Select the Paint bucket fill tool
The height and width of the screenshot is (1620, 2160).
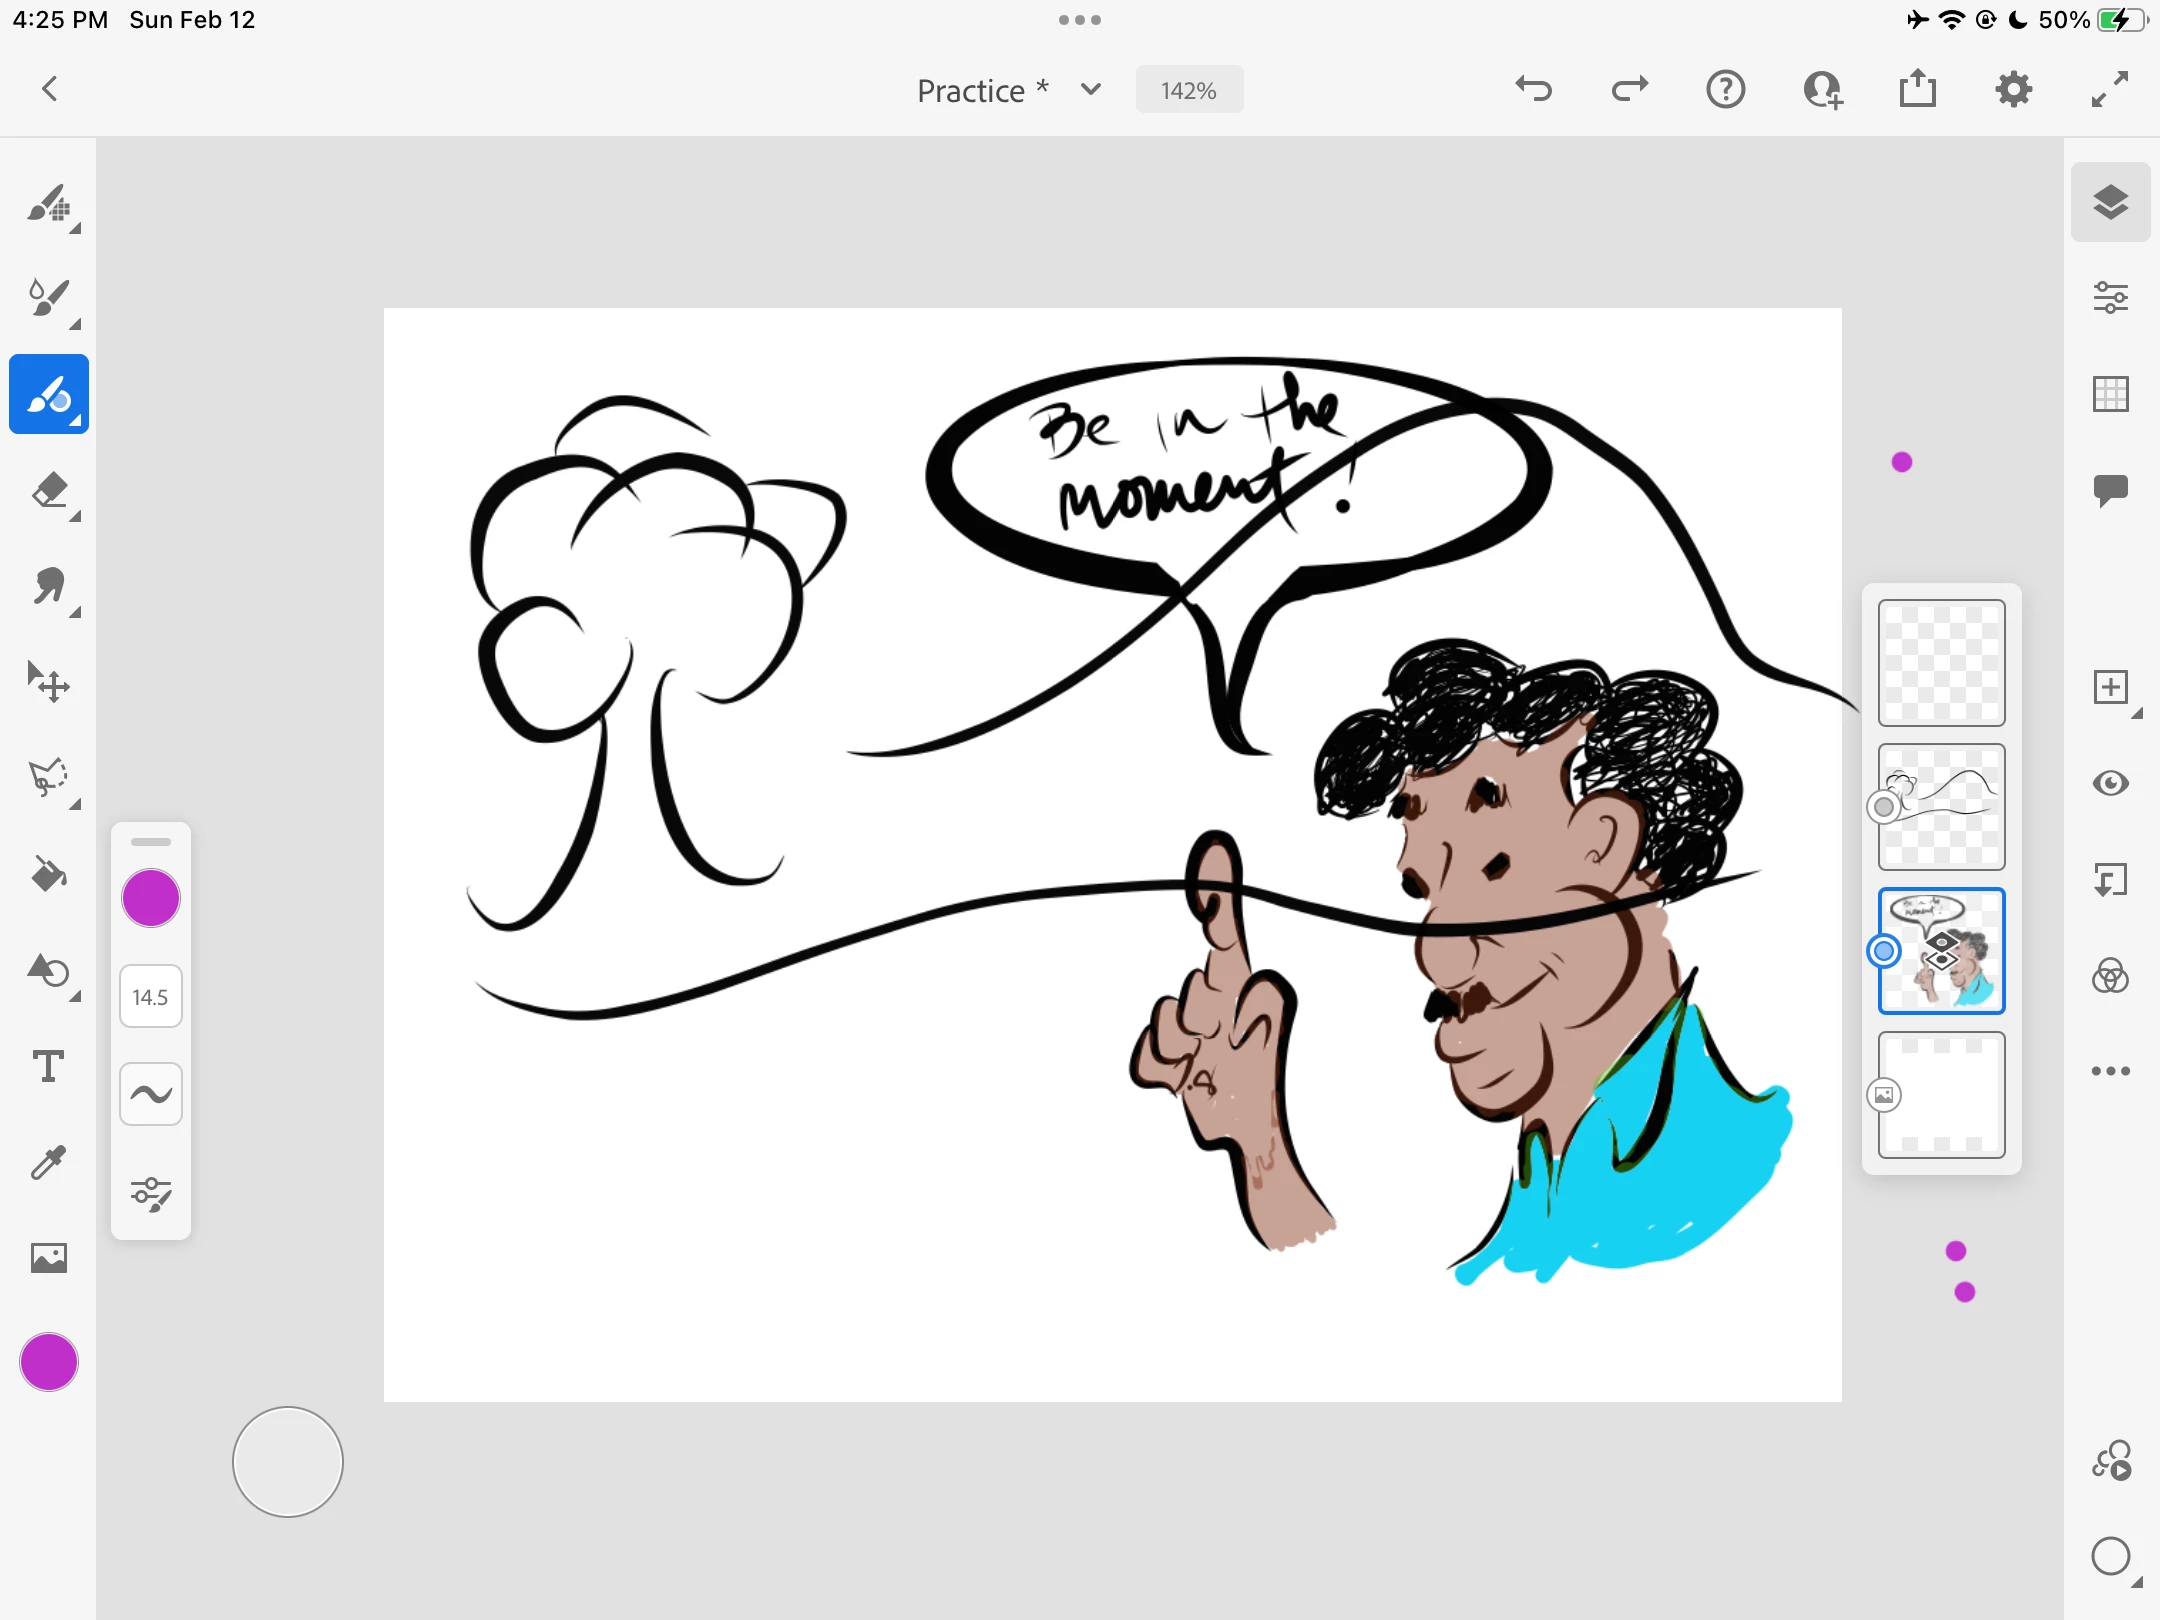coord(48,874)
